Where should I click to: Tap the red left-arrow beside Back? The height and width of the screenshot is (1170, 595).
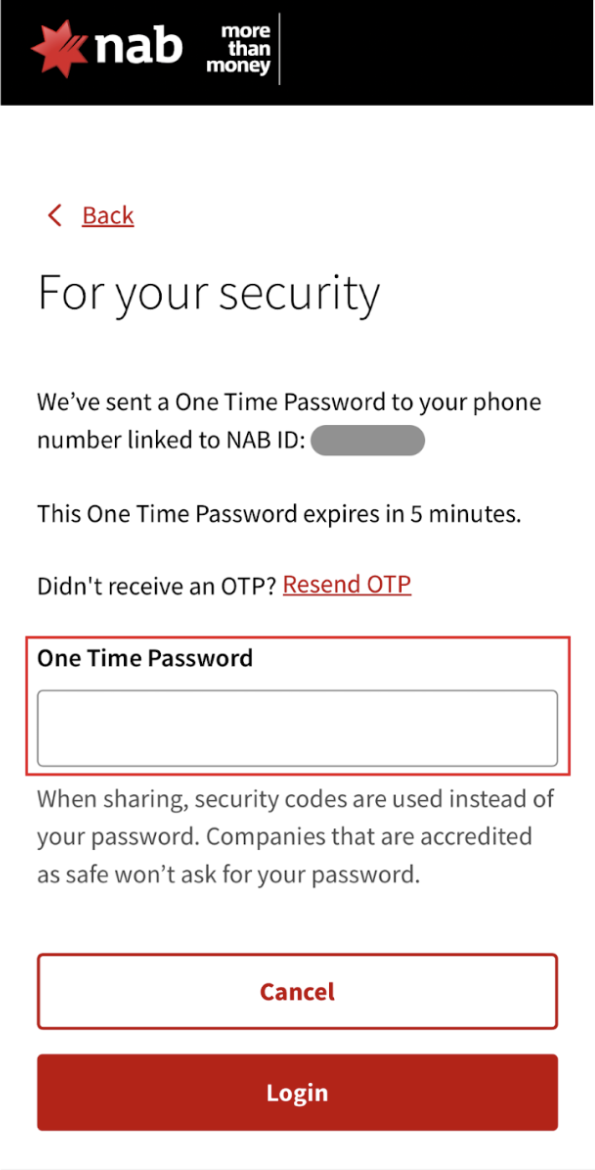click(x=55, y=214)
